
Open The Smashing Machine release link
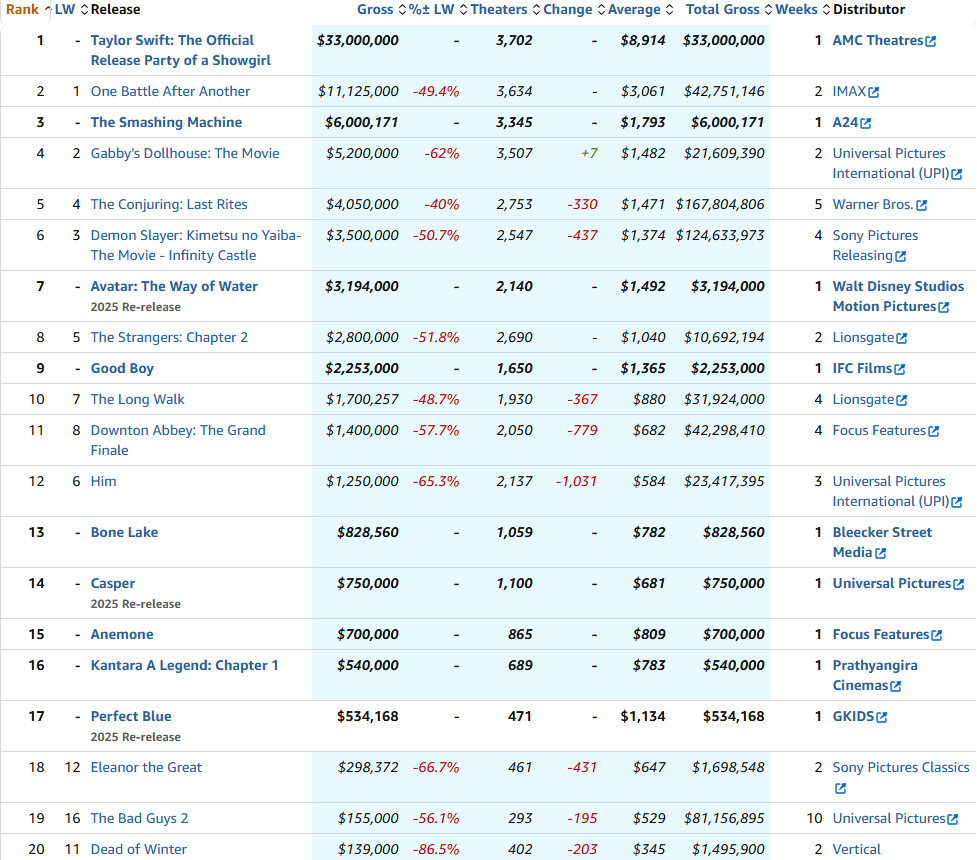[x=166, y=122]
